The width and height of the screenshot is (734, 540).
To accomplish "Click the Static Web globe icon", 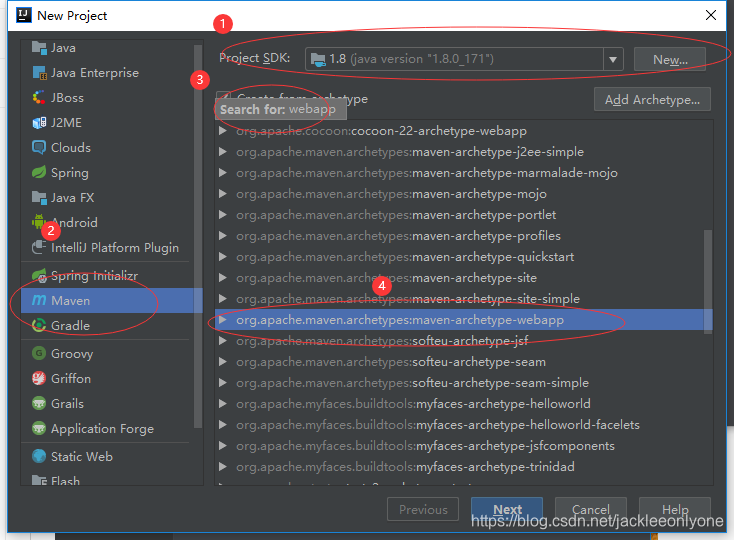I will (39, 456).
